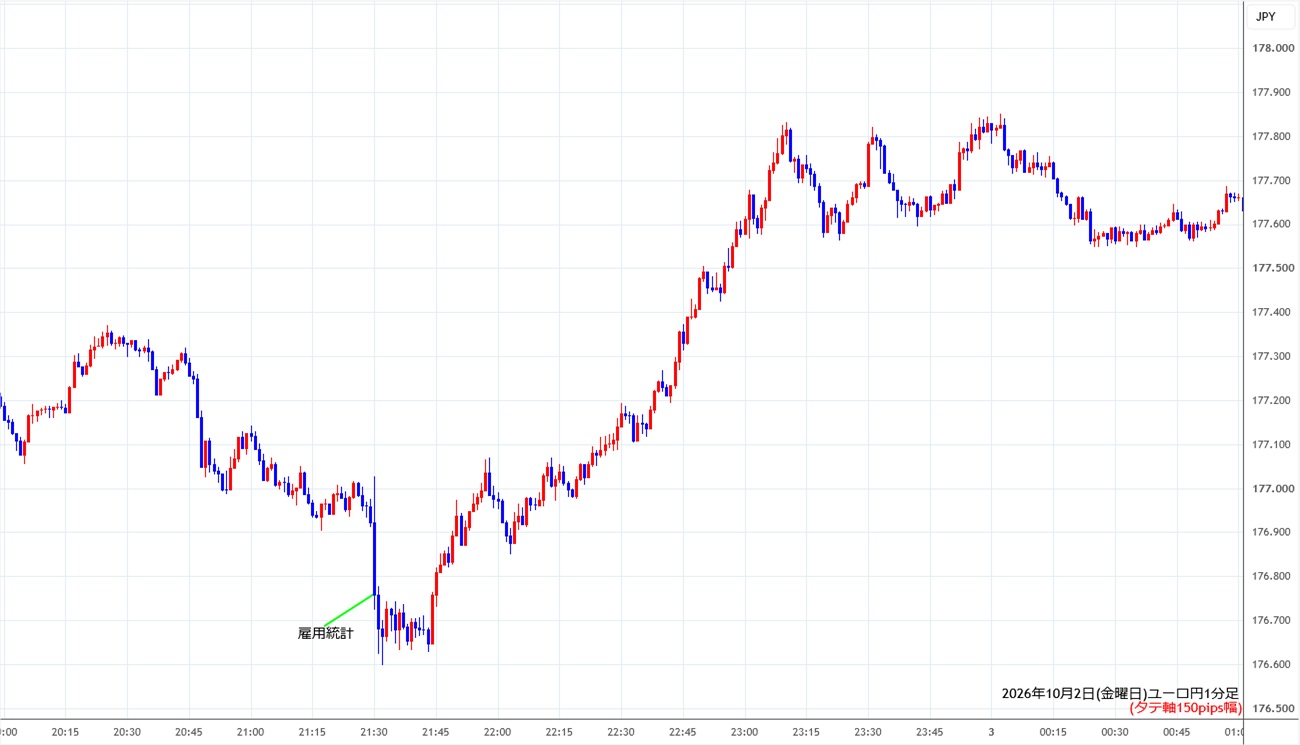The width and height of the screenshot is (1300, 745).
Task: Click the 21:15 time axis label
Action: tap(312, 732)
